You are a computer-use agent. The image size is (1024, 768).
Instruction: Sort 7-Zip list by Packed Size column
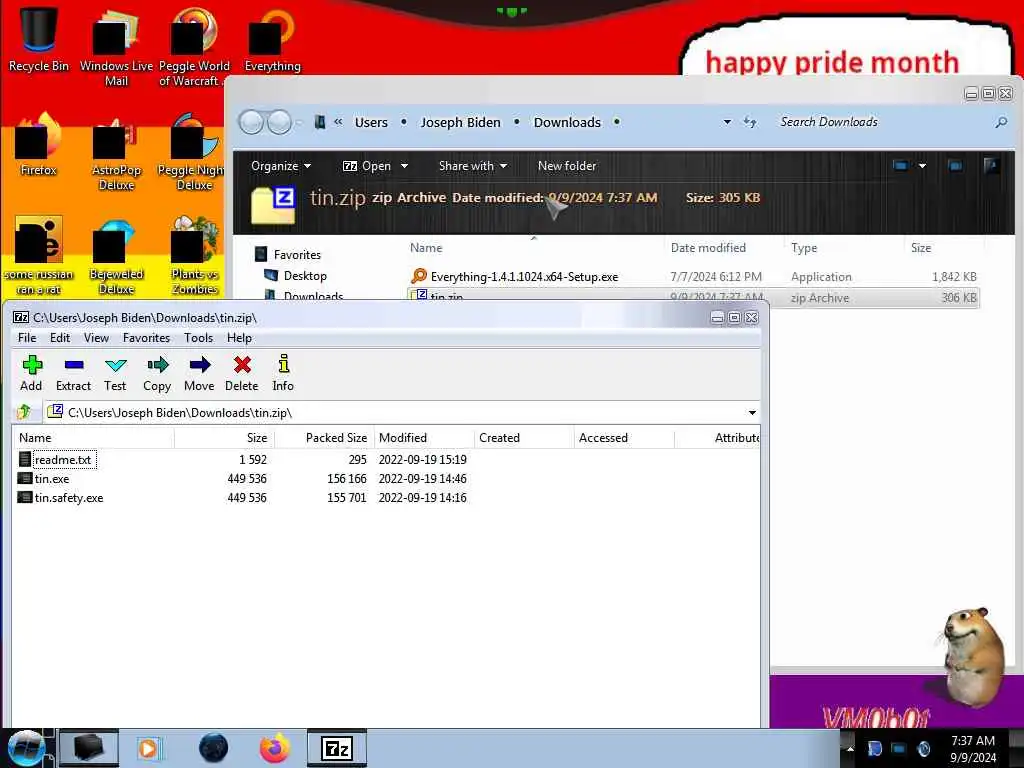[323, 438]
